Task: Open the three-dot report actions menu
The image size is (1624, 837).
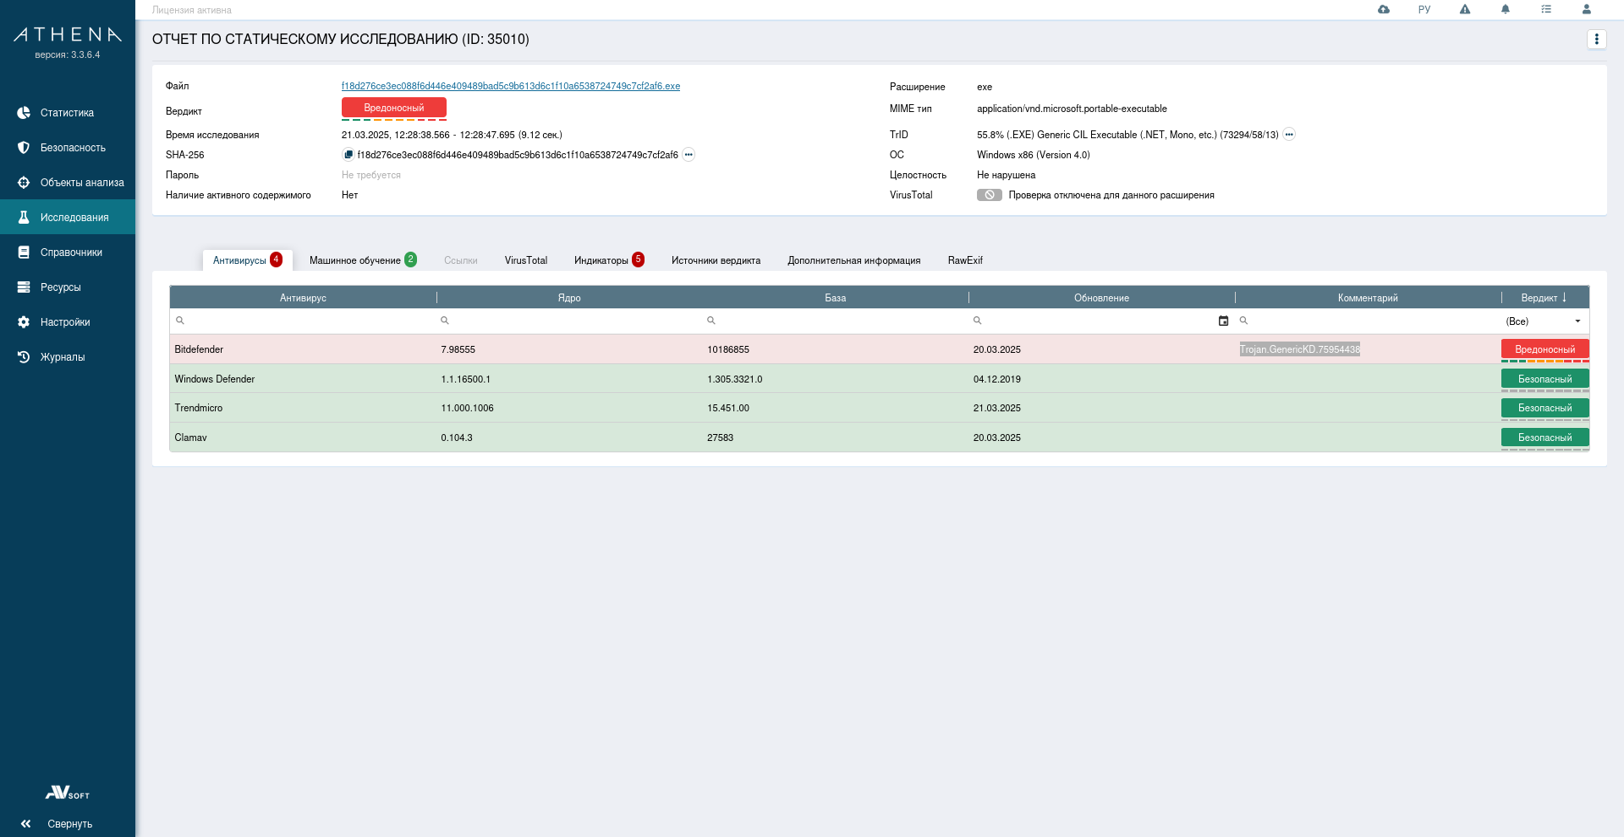Action: pos(1596,39)
